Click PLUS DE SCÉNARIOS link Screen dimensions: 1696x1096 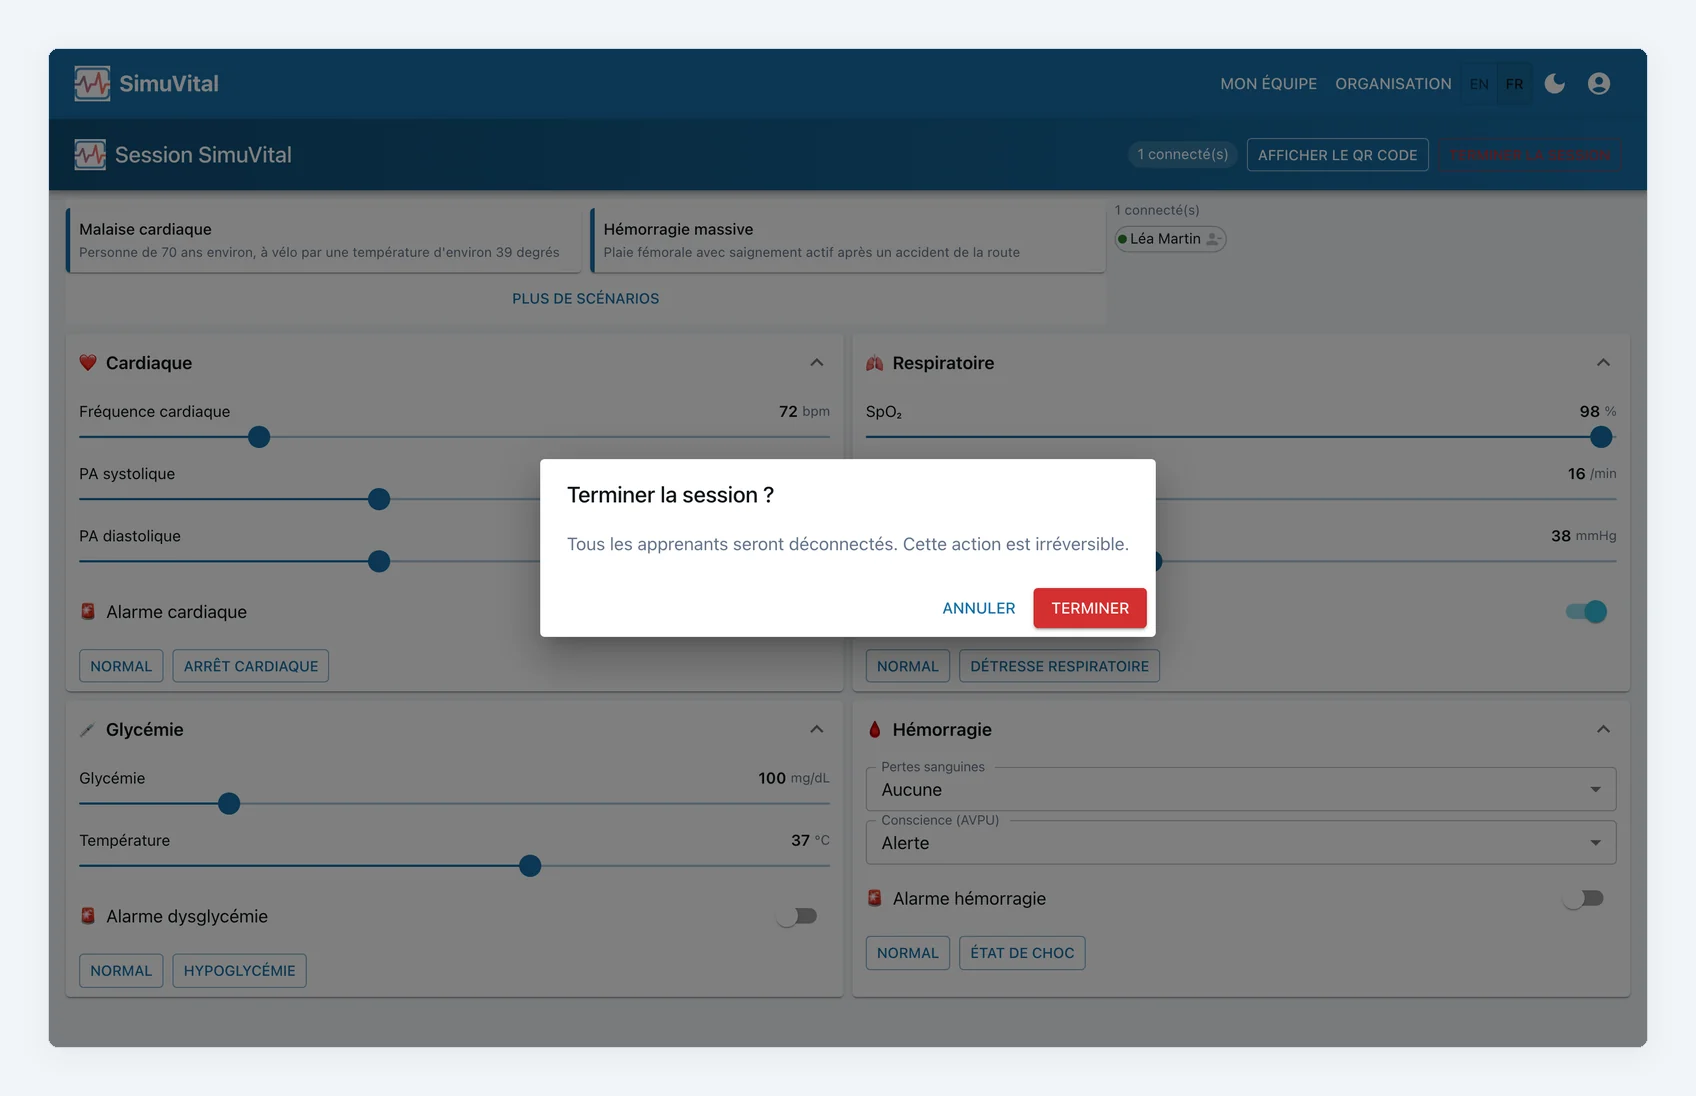coord(585,298)
